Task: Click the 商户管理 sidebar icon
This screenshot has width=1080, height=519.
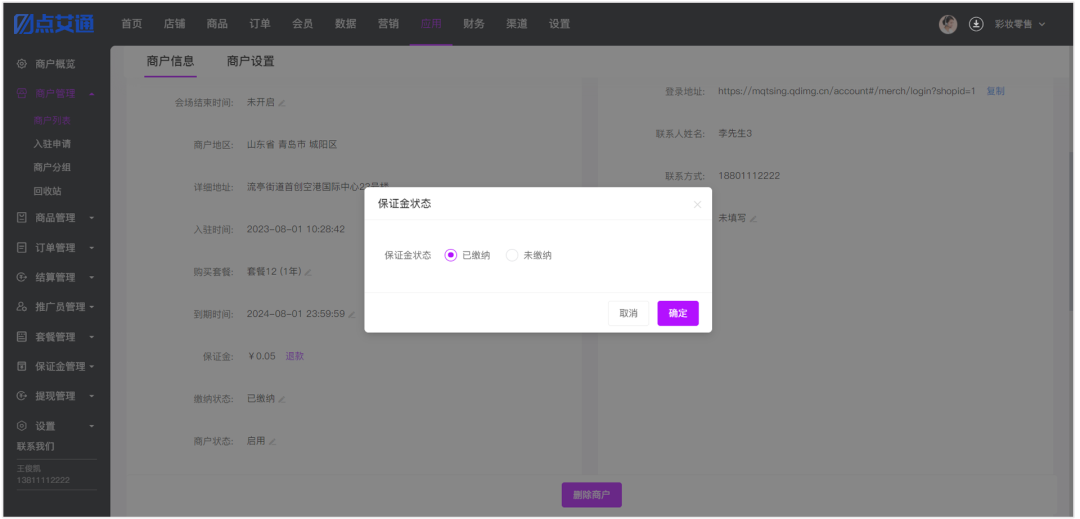Action: coord(22,94)
